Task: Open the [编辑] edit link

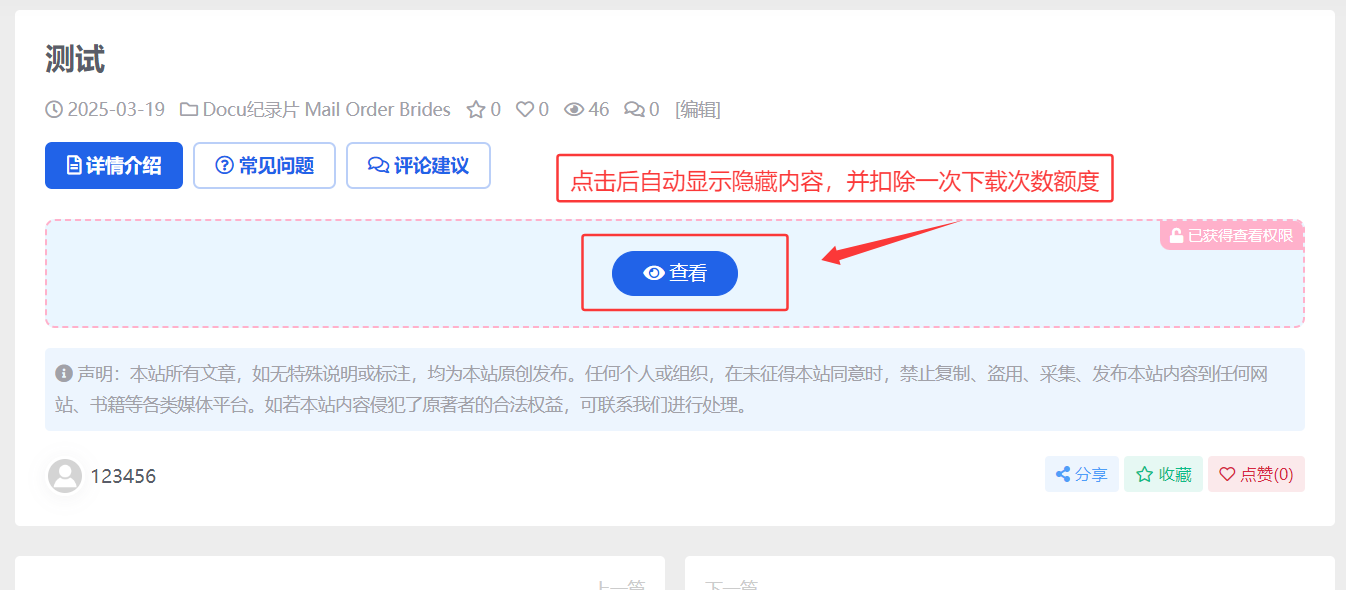Action: (698, 110)
